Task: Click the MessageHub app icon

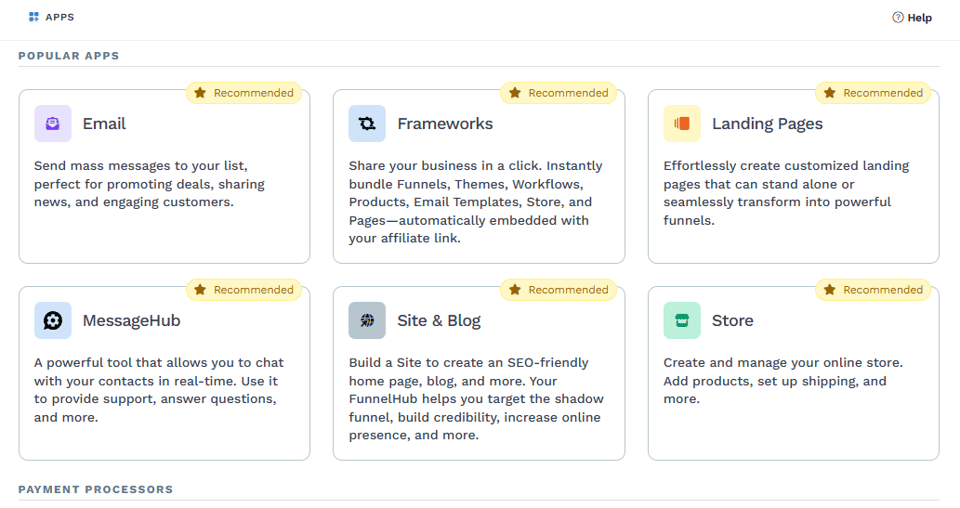Action: [53, 321]
